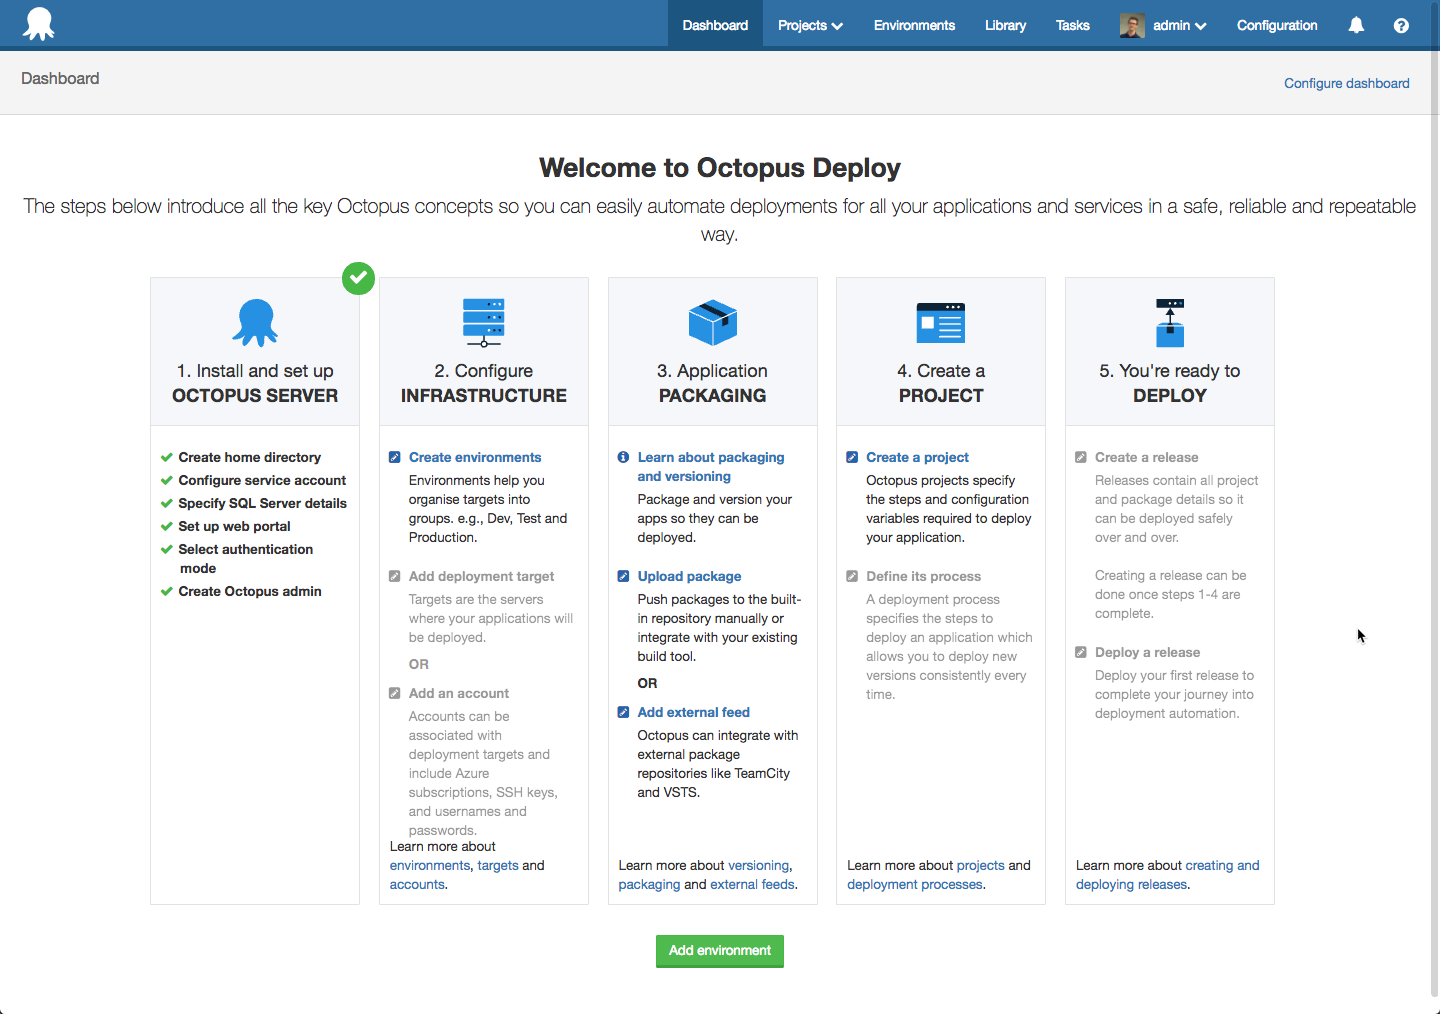Click checkbox icon beside Create environments
Screen dimensions: 1440x1014
(x=395, y=457)
